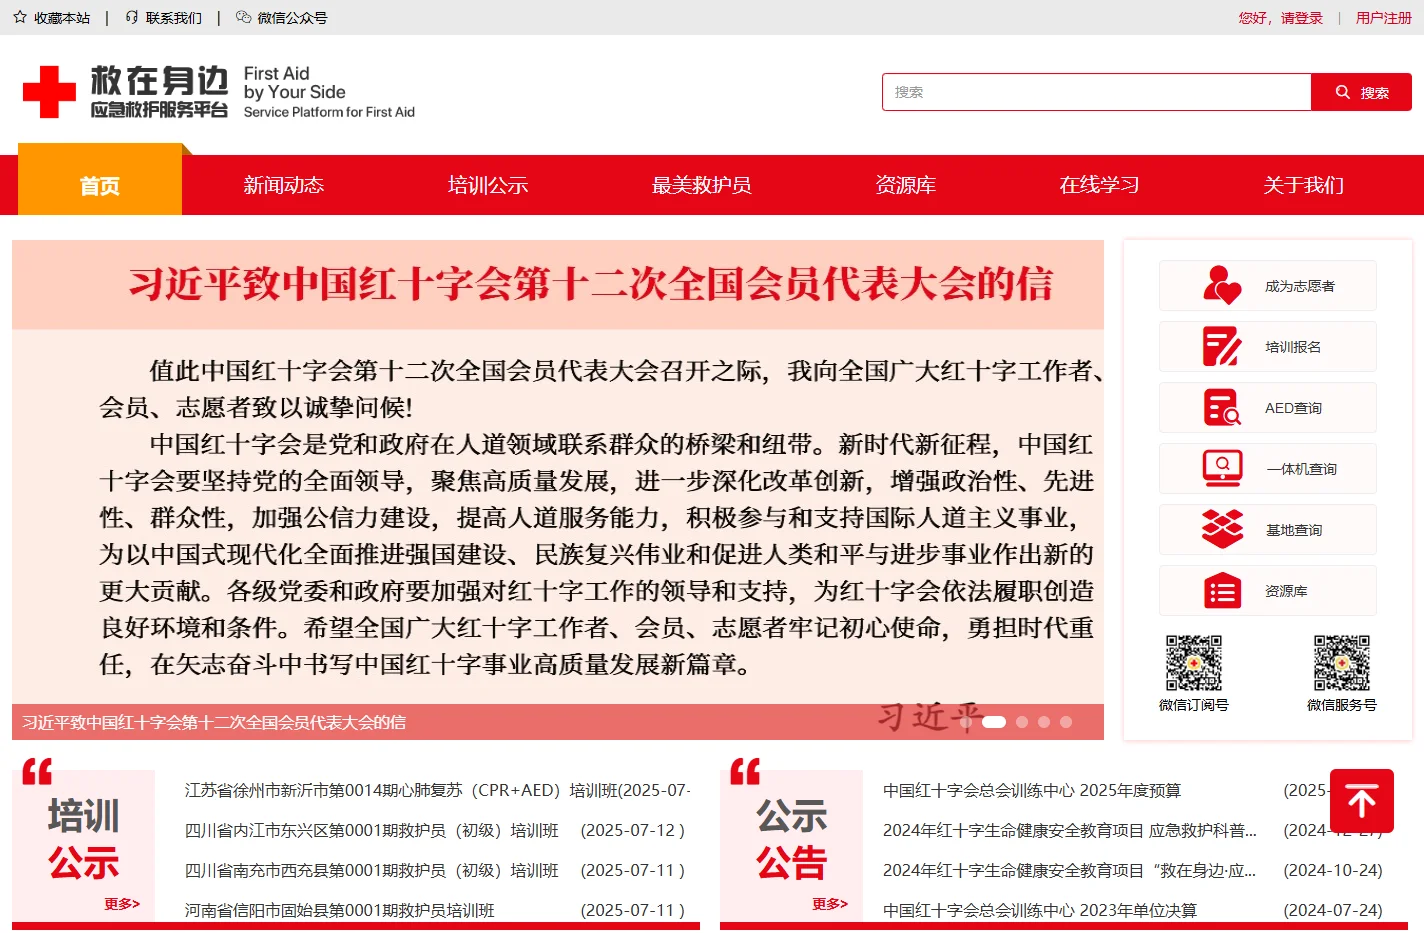
Task: Click the 培训报名 label
Action: [x=1293, y=347]
